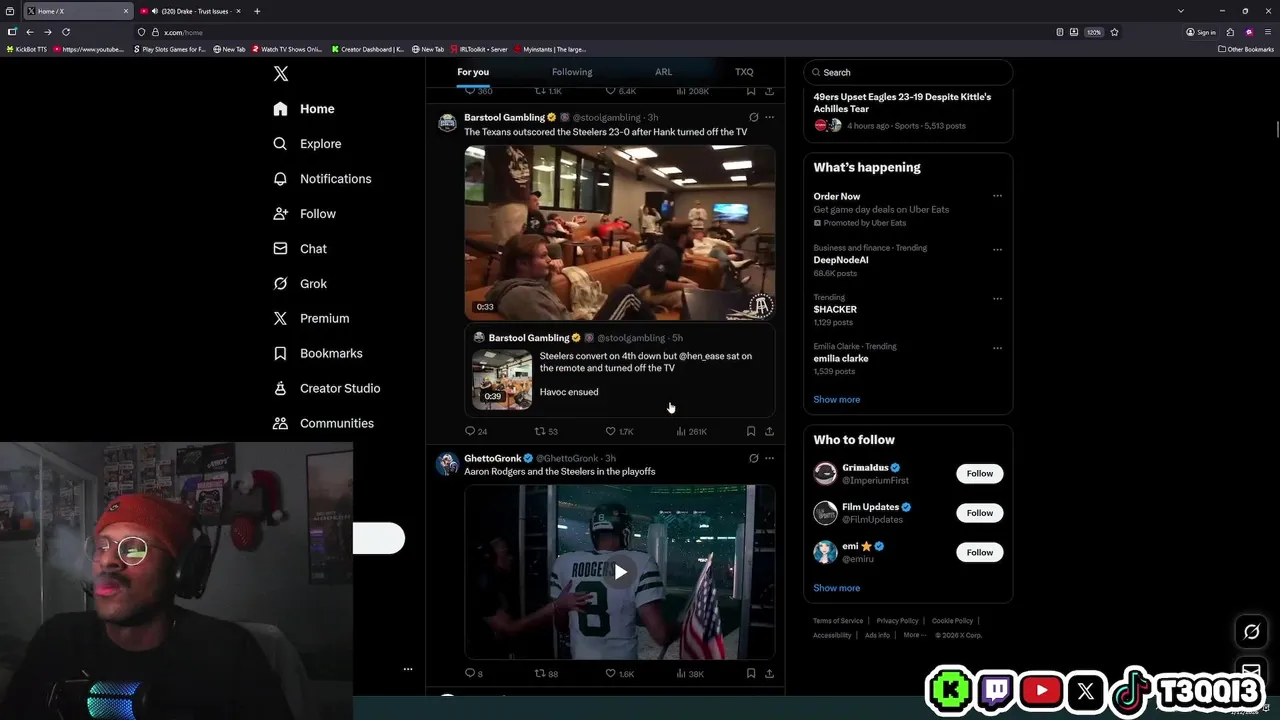Like GhettoGronk Aaron Rodgers post
Image resolution: width=1280 pixels, height=720 pixels.
(620, 674)
